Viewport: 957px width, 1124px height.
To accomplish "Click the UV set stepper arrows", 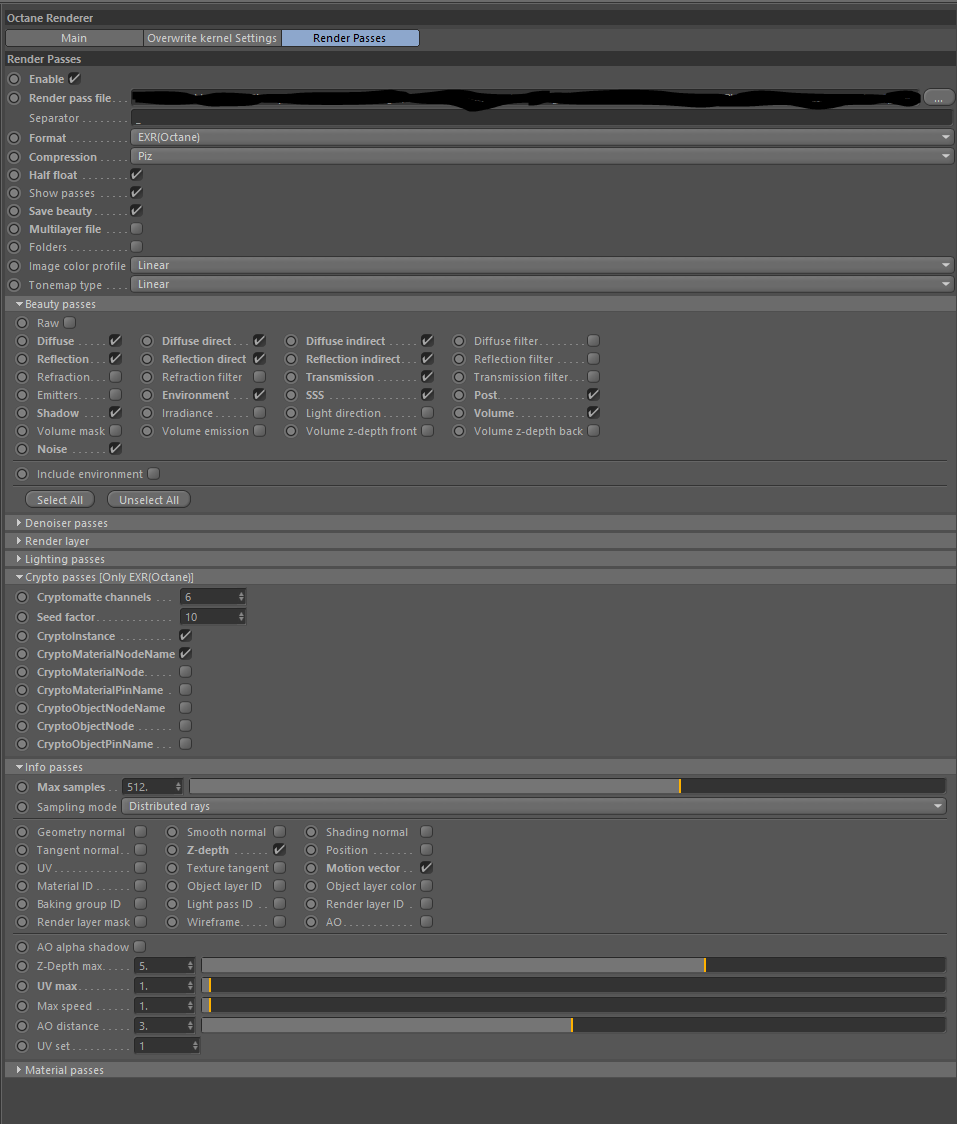I will [x=195, y=1046].
